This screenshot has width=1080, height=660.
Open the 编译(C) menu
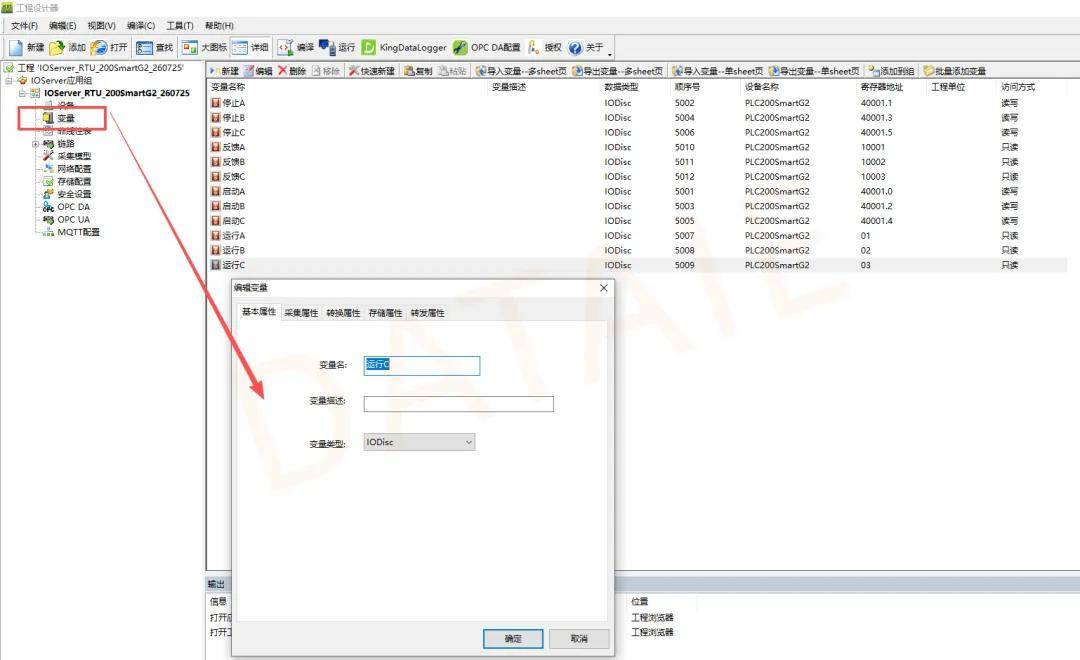click(x=141, y=25)
